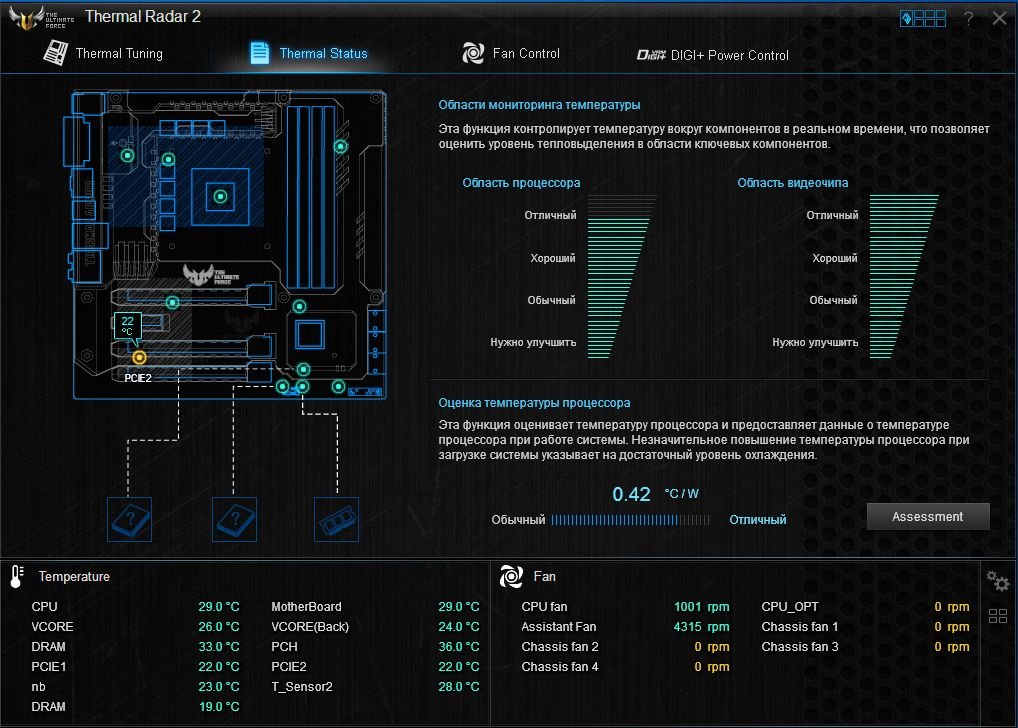The image size is (1018, 728).
Task: Click the 'Область процессора' heading
Action: point(521,182)
